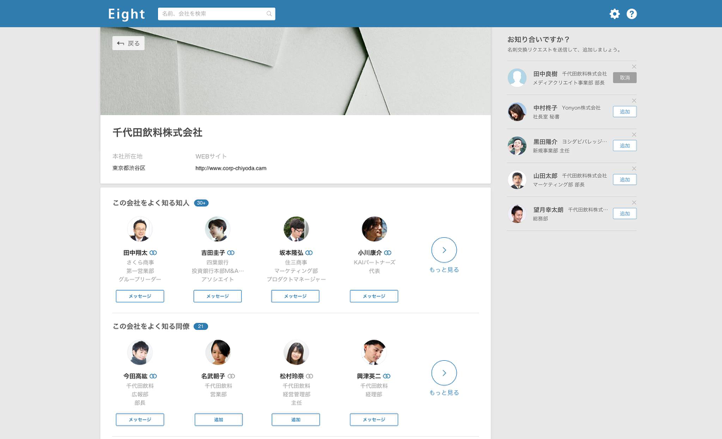Click the company title 千代田飲料株式会社
This screenshot has width=722, height=439.
157,133
